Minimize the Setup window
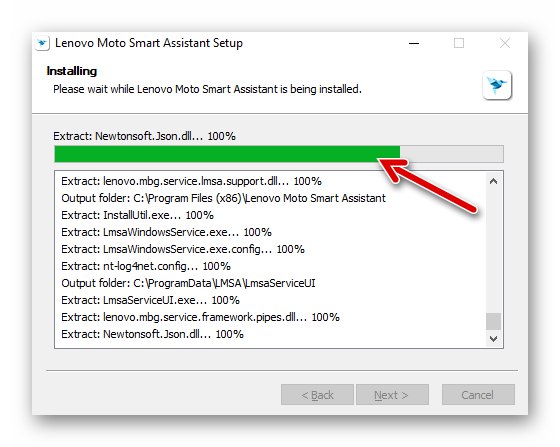 (x=414, y=44)
